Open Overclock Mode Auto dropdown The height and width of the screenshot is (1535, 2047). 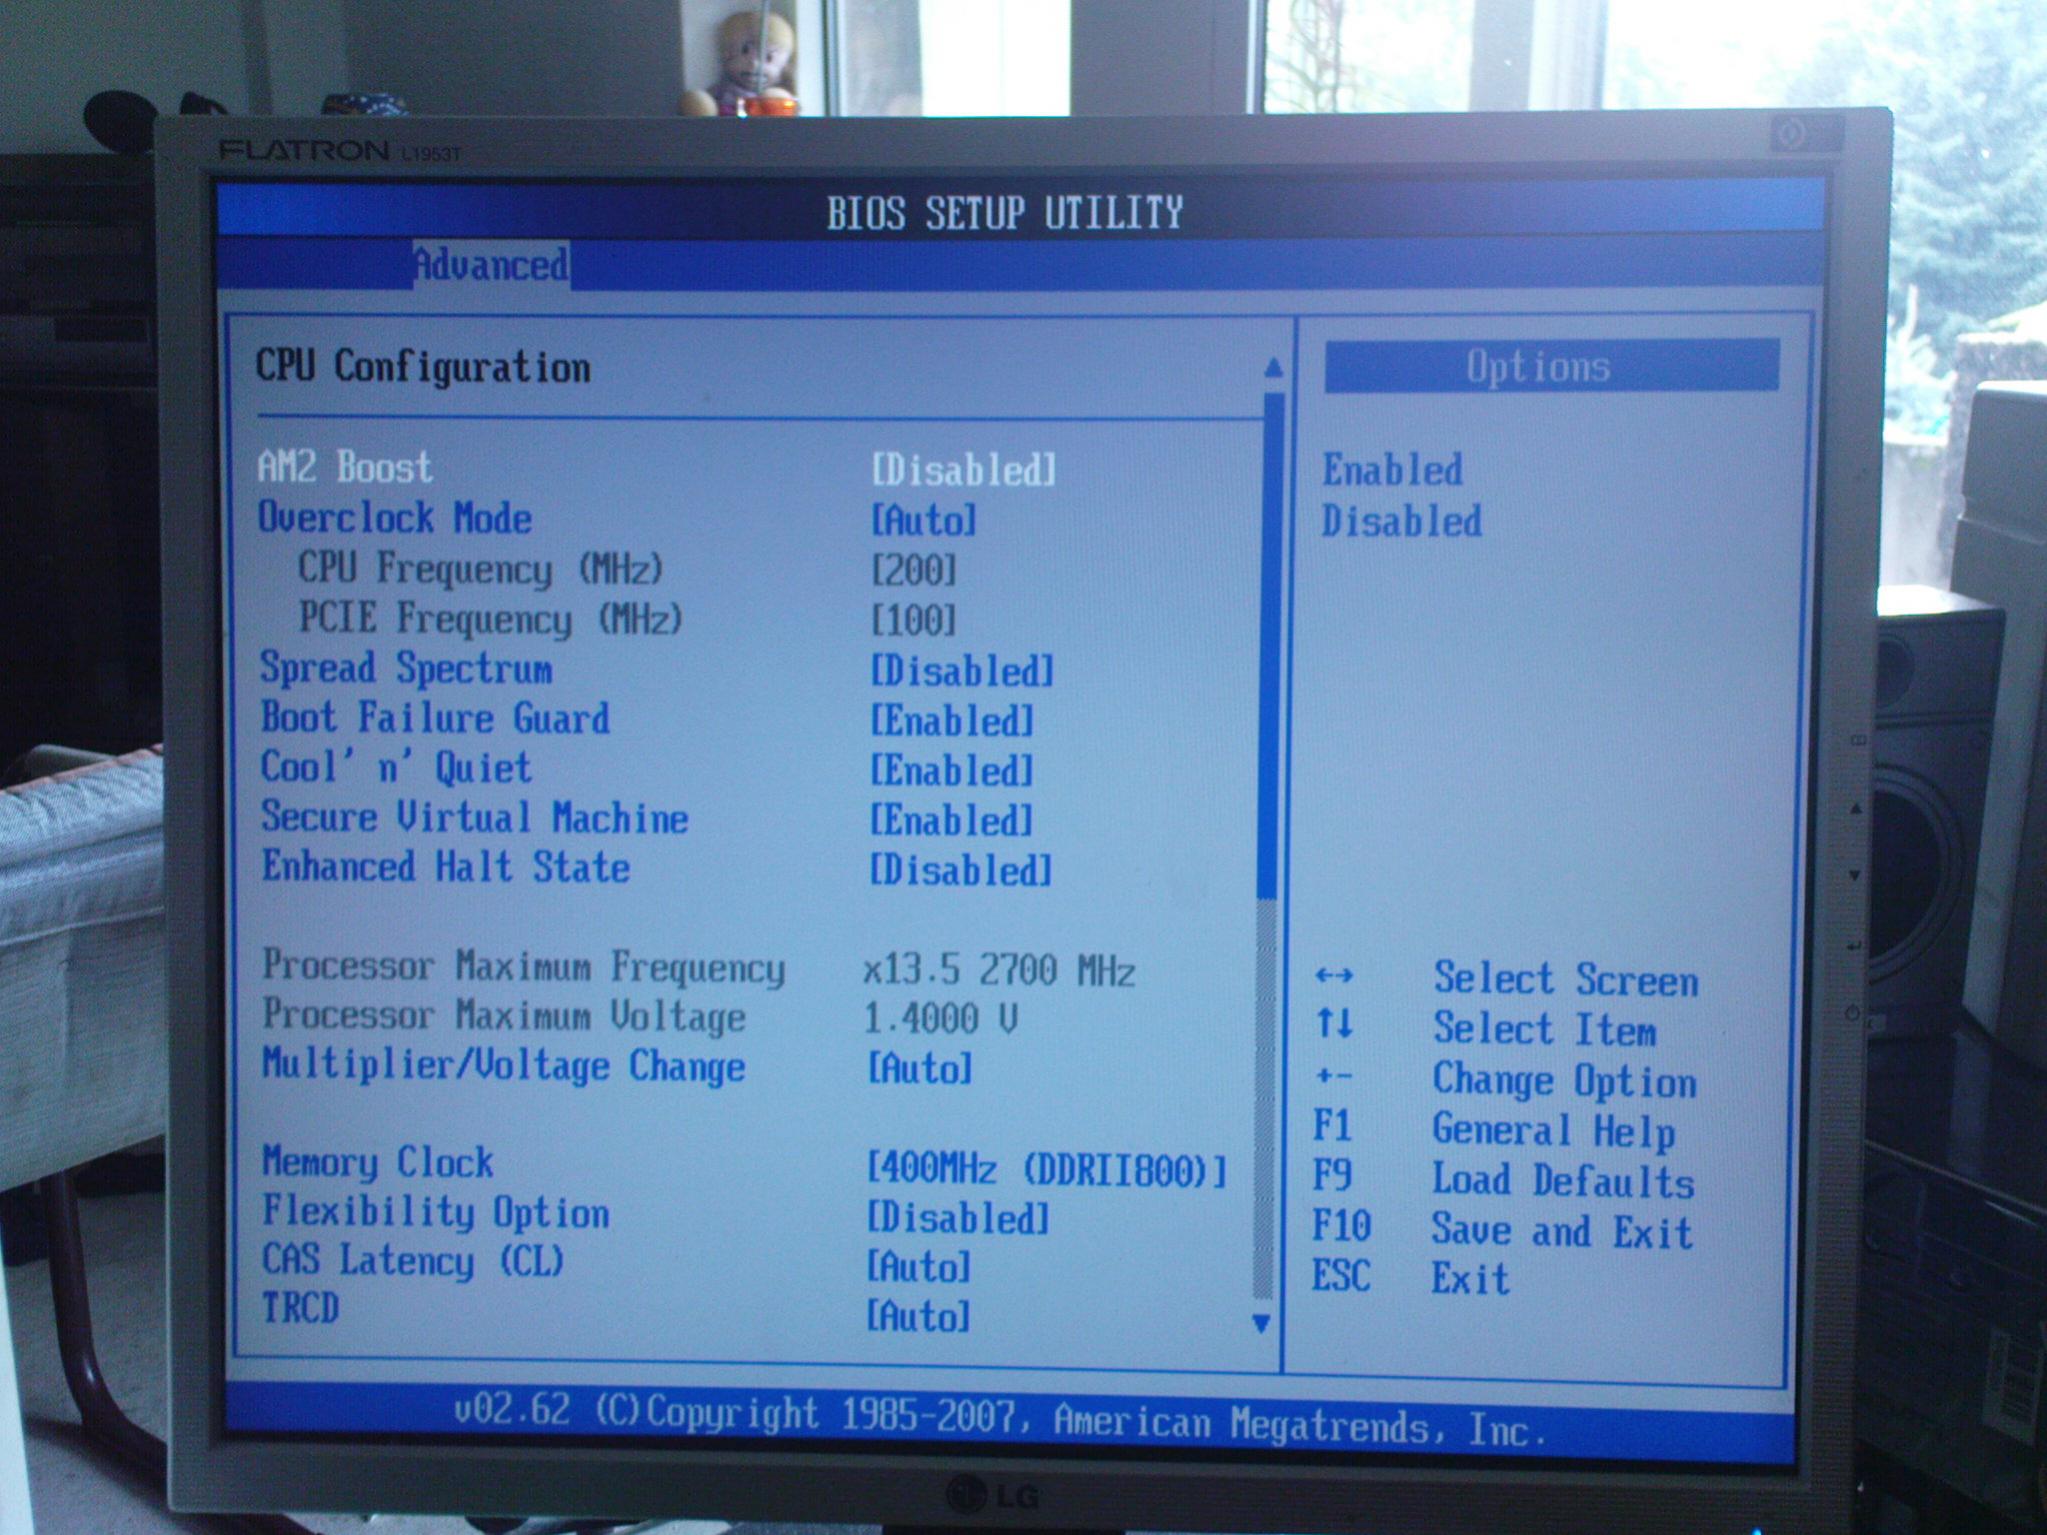(x=922, y=520)
